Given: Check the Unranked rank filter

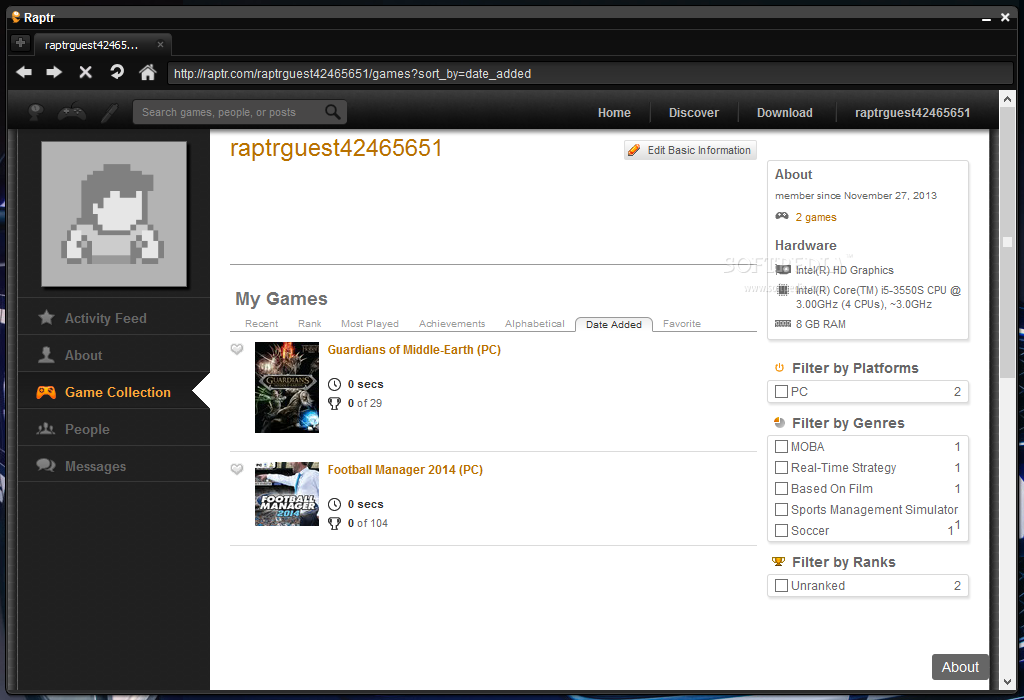Looking at the screenshot, I should [781, 586].
